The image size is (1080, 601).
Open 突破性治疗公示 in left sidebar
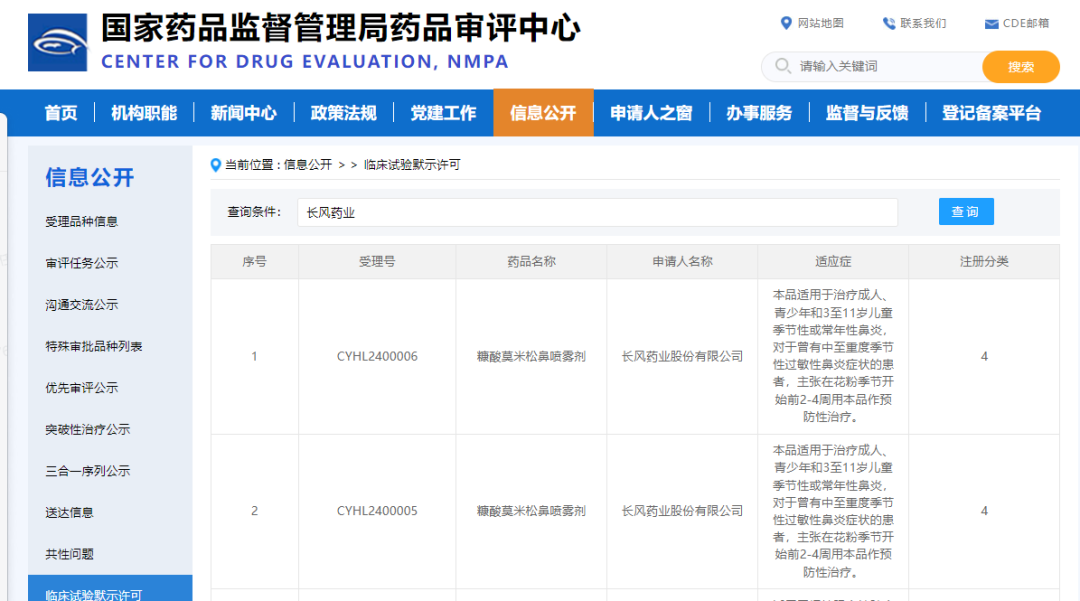click(x=87, y=430)
